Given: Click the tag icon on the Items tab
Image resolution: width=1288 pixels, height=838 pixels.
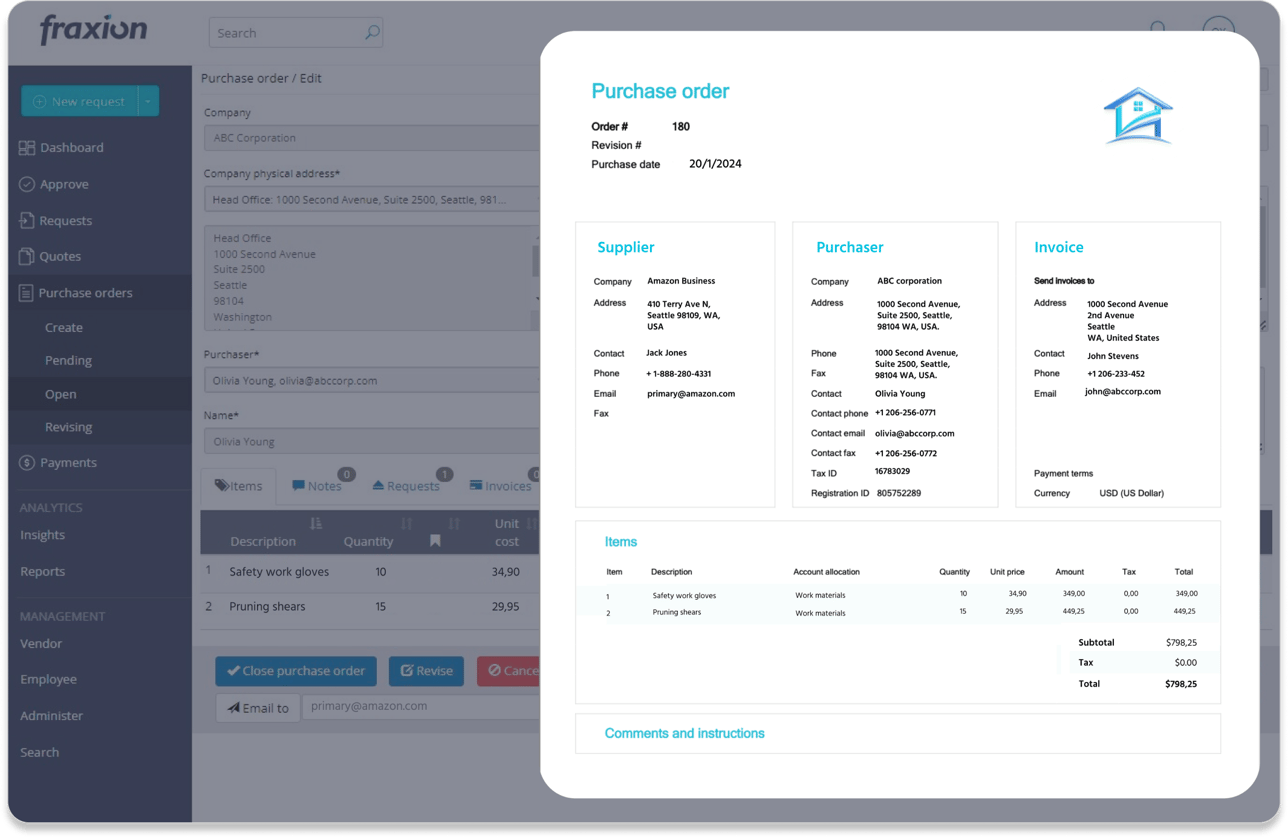Looking at the screenshot, I should click(220, 486).
